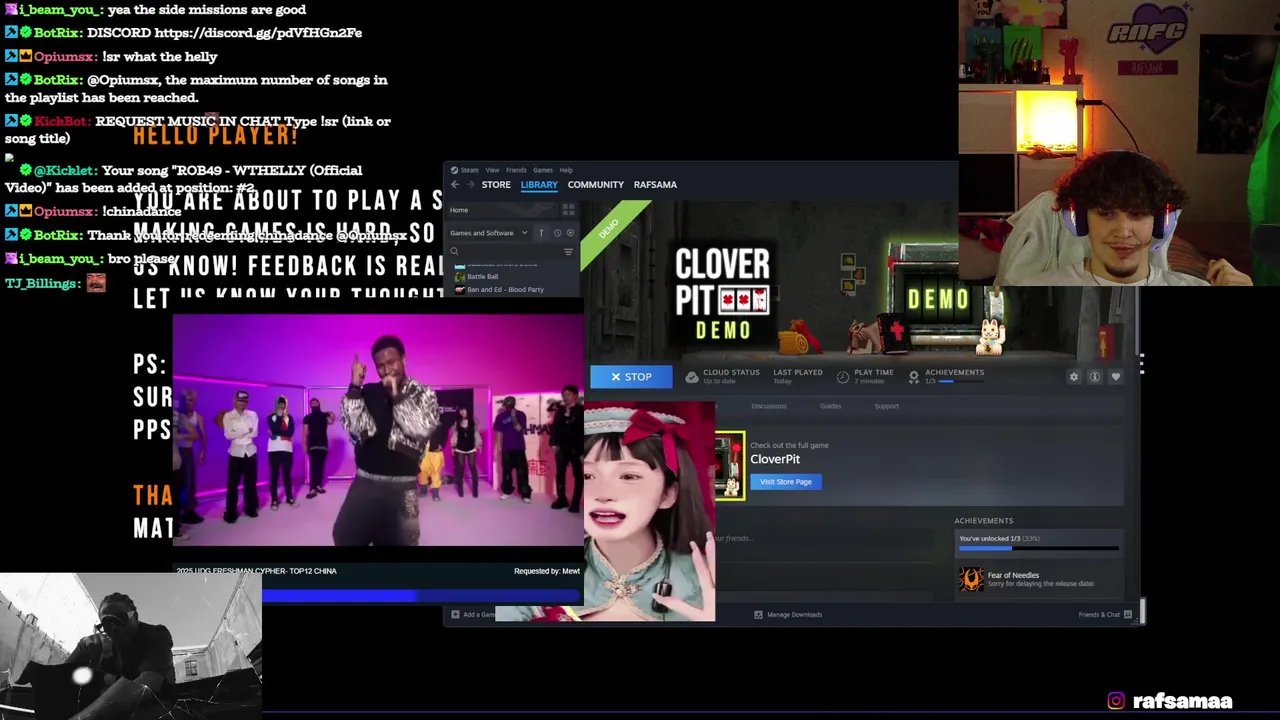The width and height of the screenshot is (1280, 720).
Task: Open the CloverPit full game capsule image
Action: (730, 466)
